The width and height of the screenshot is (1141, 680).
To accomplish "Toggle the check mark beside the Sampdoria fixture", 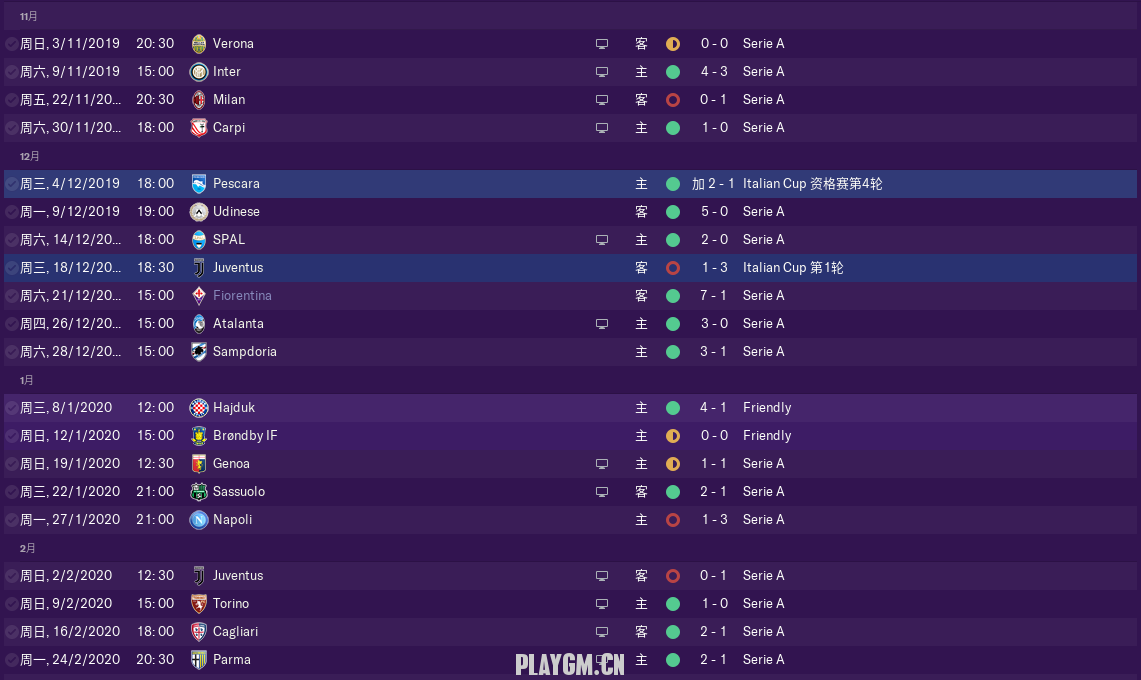I will point(11,352).
